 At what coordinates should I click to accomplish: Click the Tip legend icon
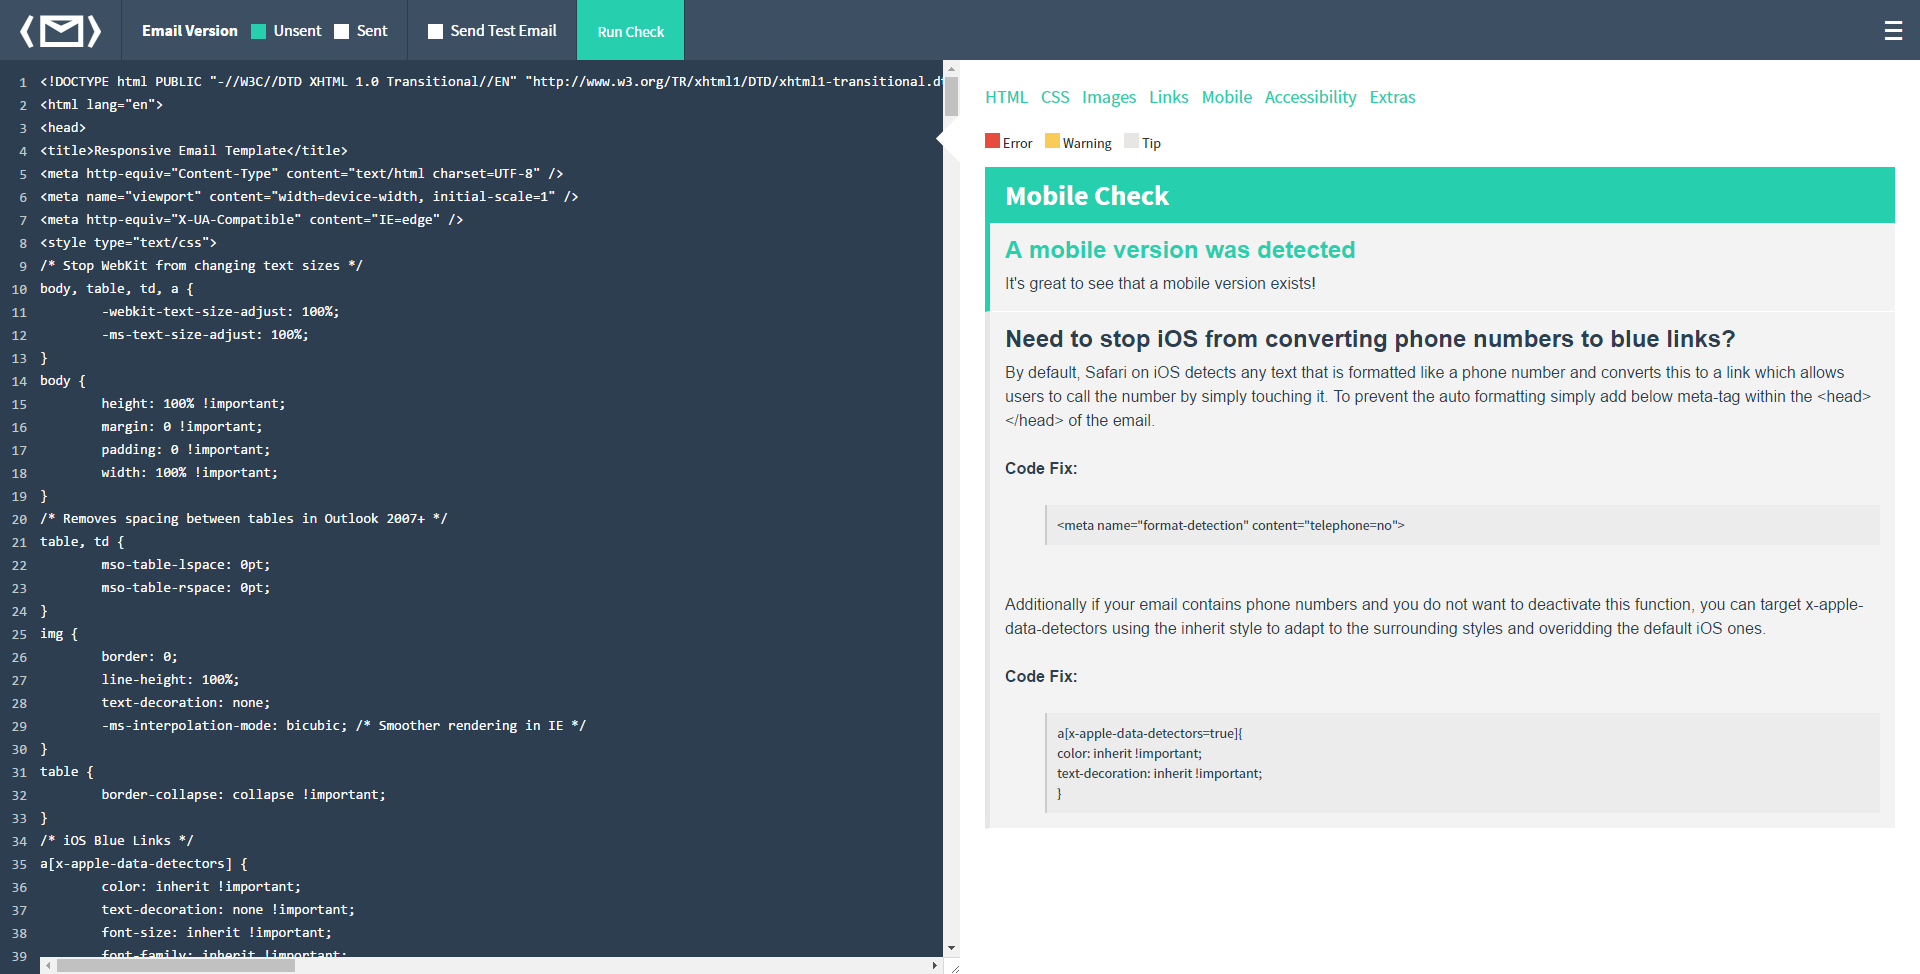pos(1129,141)
